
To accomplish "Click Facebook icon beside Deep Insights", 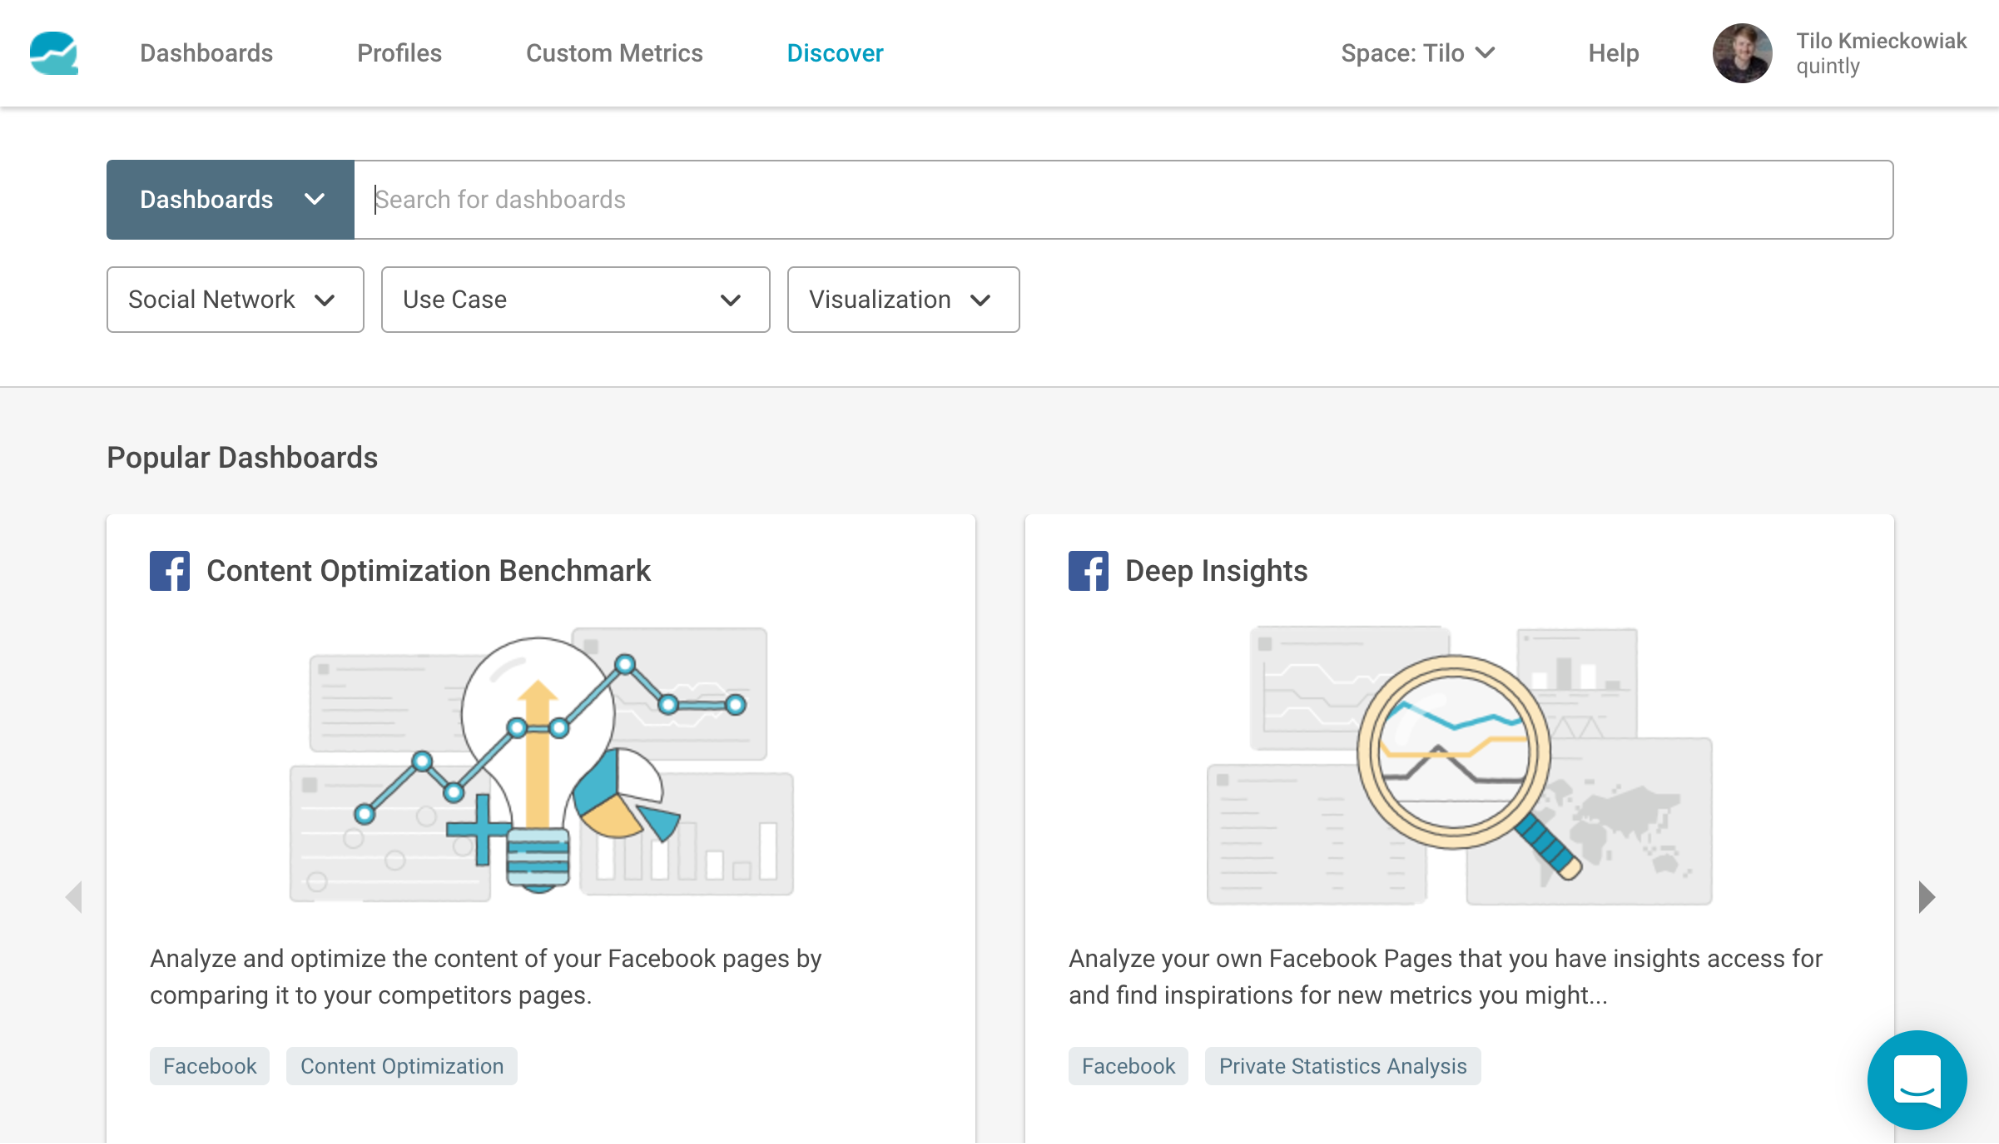I will pos(1088,571).
